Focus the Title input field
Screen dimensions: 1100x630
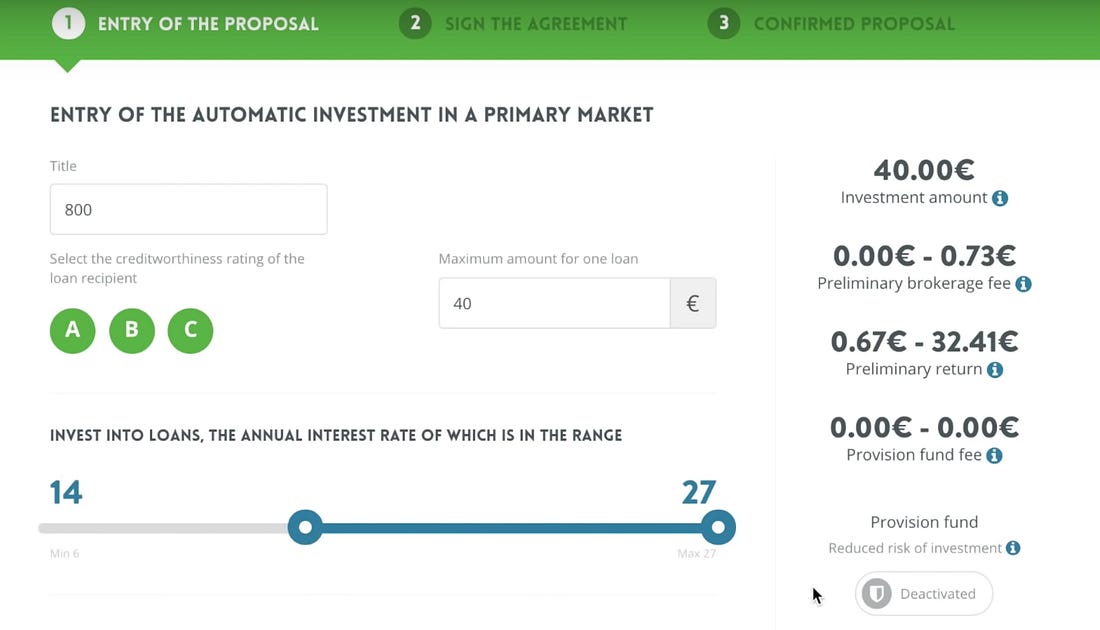pos(188,209)
